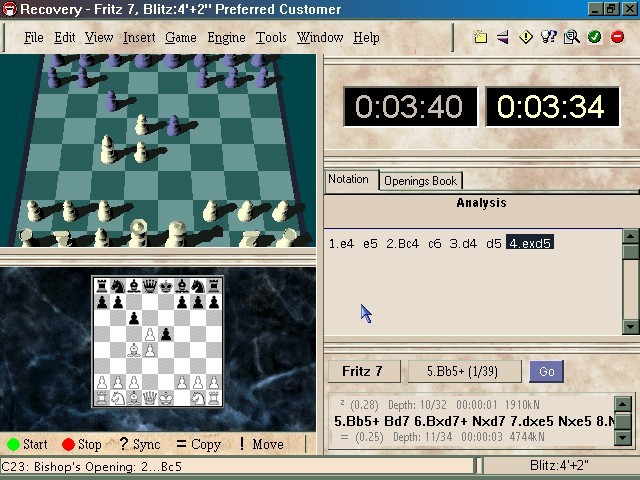Click the Move exclamation control

[261, 444]
